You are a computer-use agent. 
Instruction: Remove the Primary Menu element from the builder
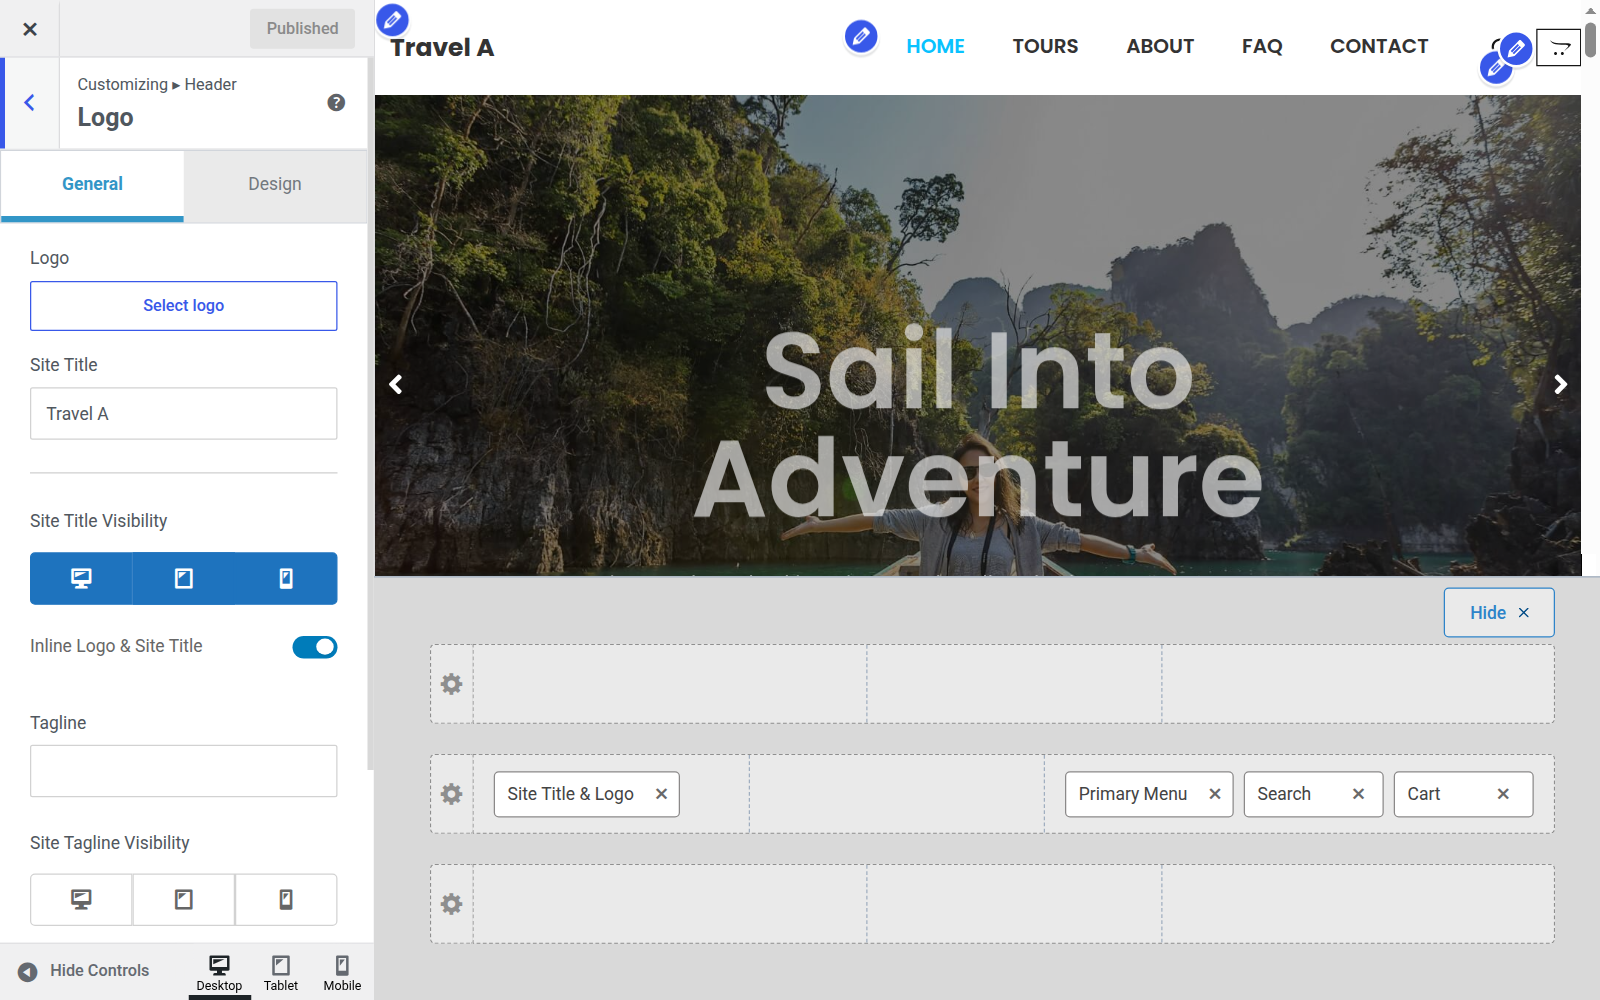tap(1215, 794)
